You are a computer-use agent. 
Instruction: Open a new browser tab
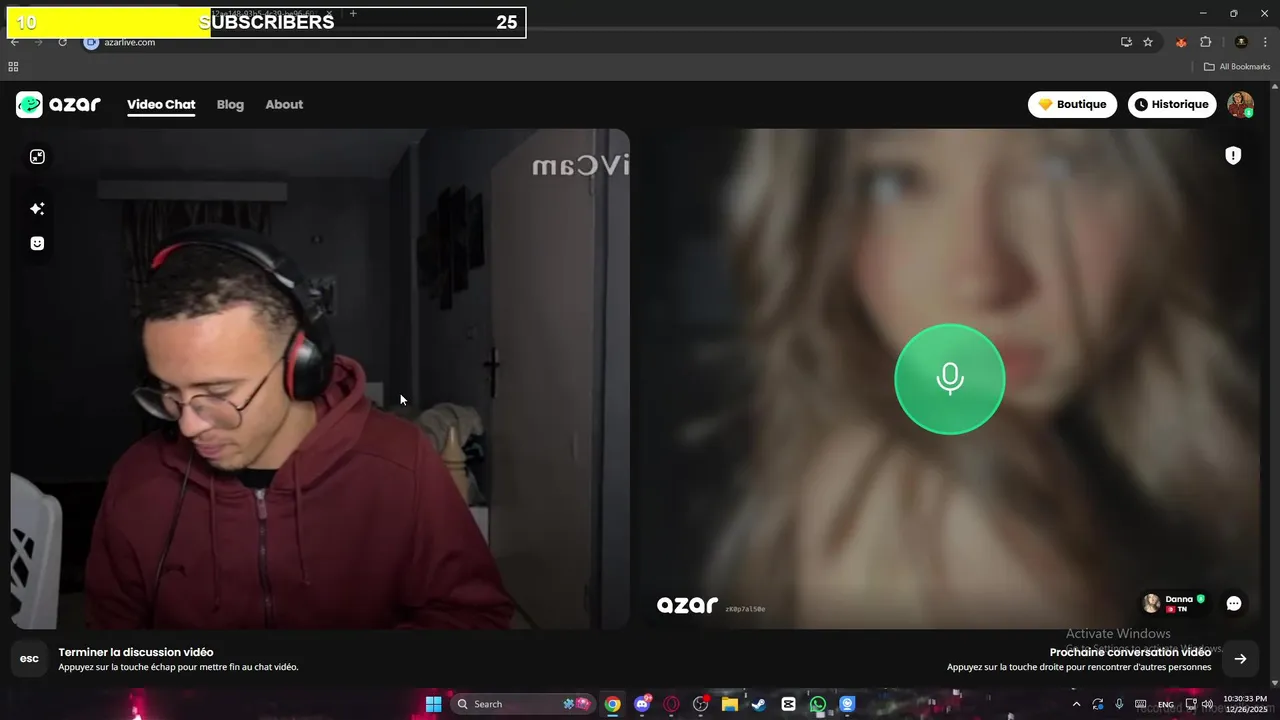click(353, 14)
